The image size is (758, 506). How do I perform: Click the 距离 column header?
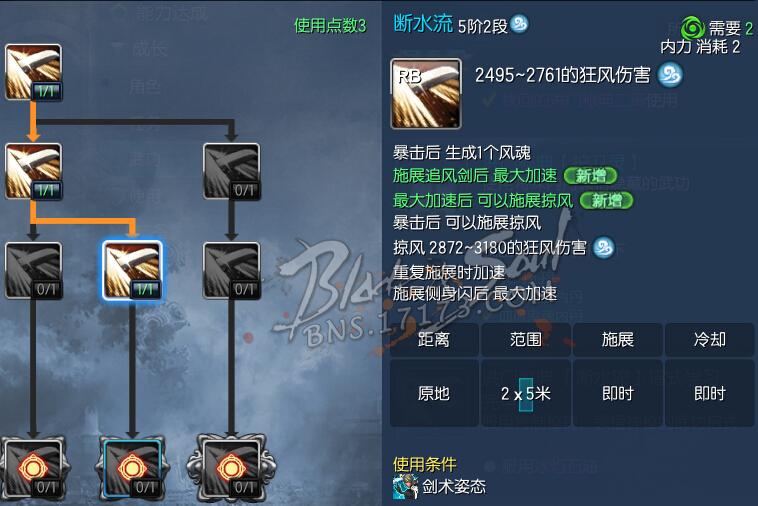click(434, 340)
